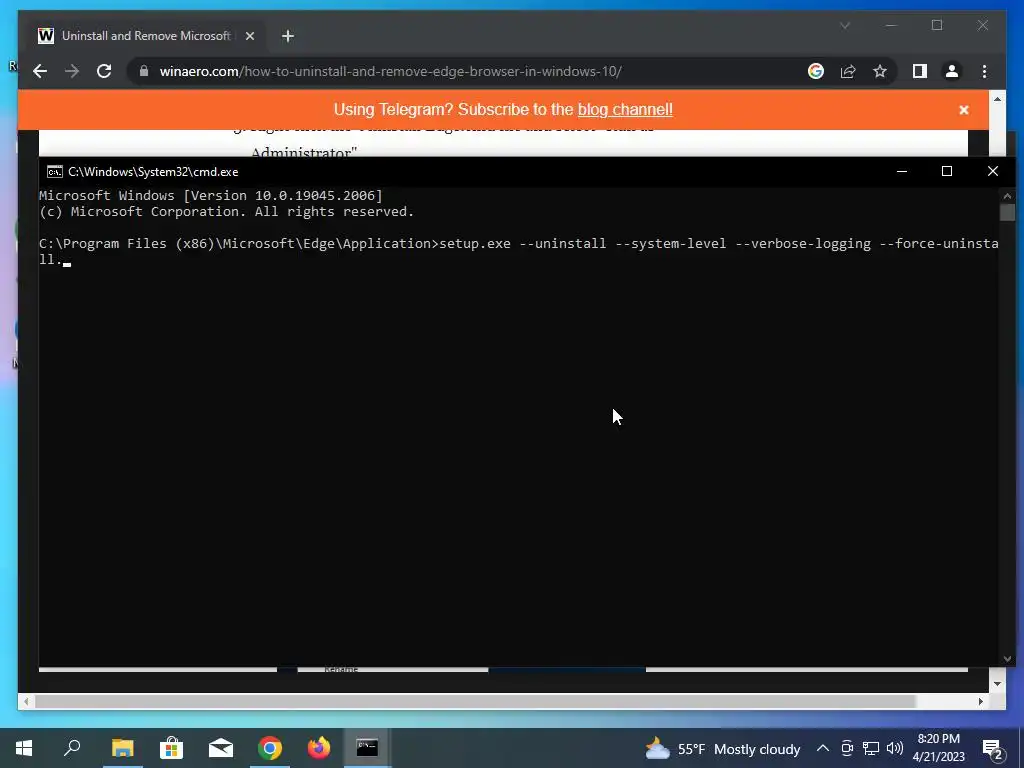Click the winaero.com address bar URL
The width and height of the screenshot is (1024, 768).
pos(391,71)
